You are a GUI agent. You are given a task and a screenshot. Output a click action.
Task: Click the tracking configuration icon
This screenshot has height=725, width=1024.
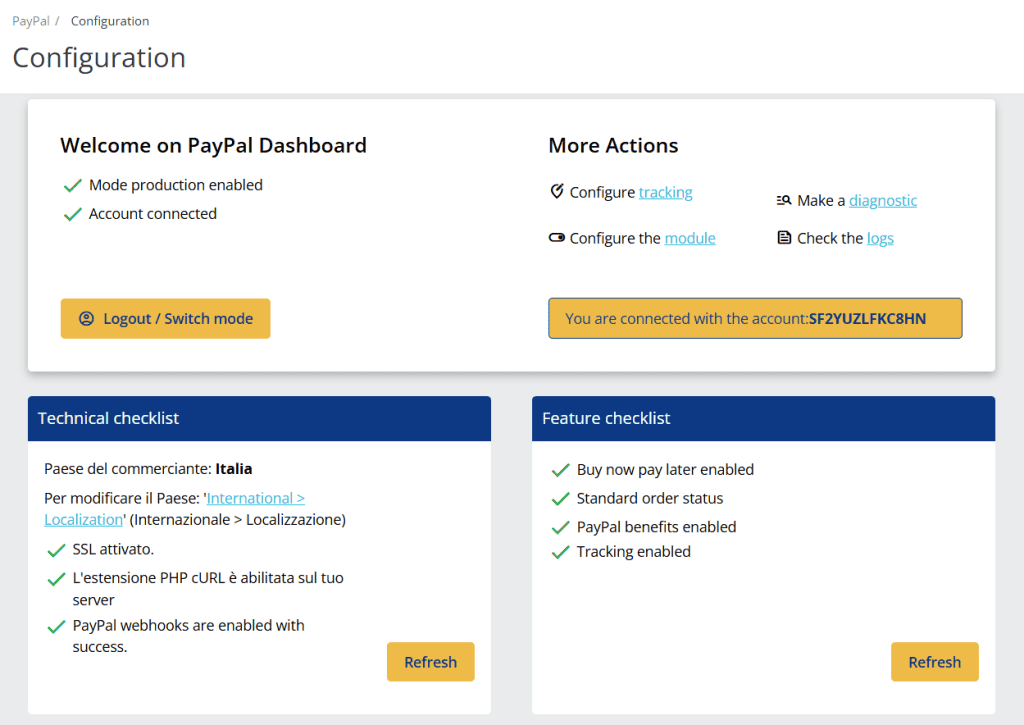[556, 191]
